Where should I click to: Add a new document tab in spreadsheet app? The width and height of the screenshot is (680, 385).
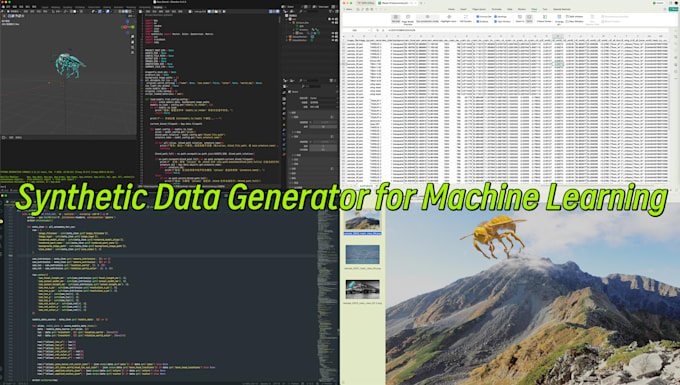[x=421, y=3]
